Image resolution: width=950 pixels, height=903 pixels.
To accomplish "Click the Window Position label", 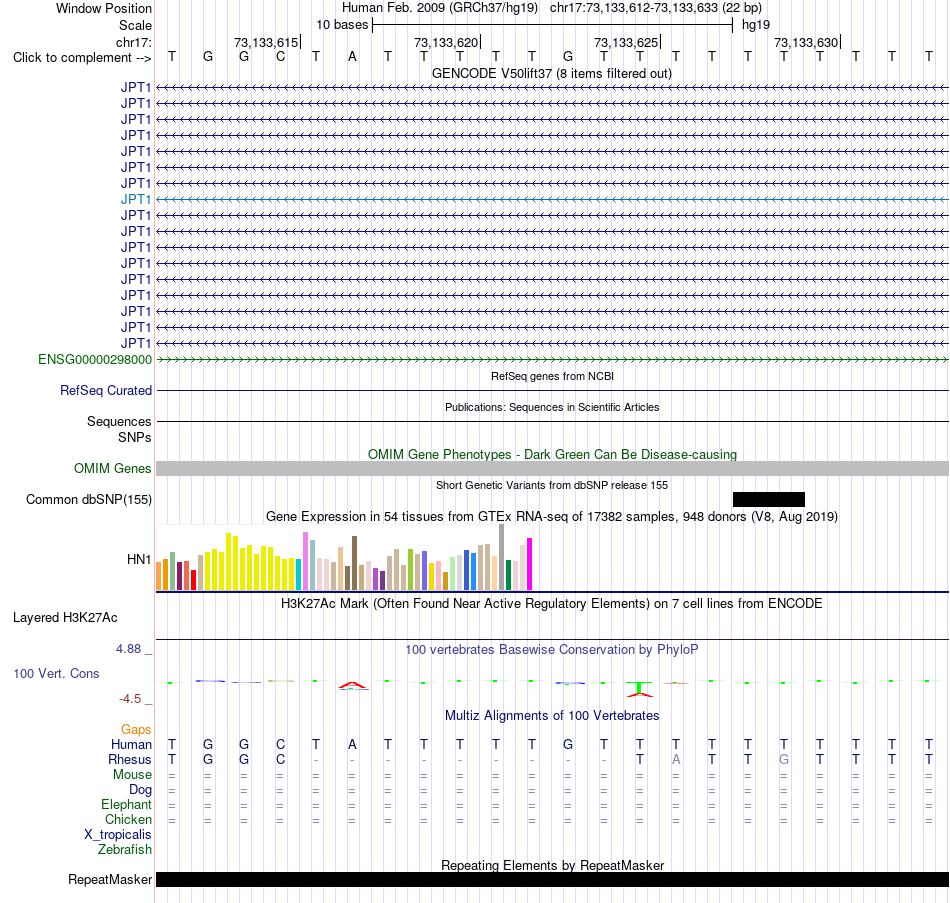I will pos(104,8).
